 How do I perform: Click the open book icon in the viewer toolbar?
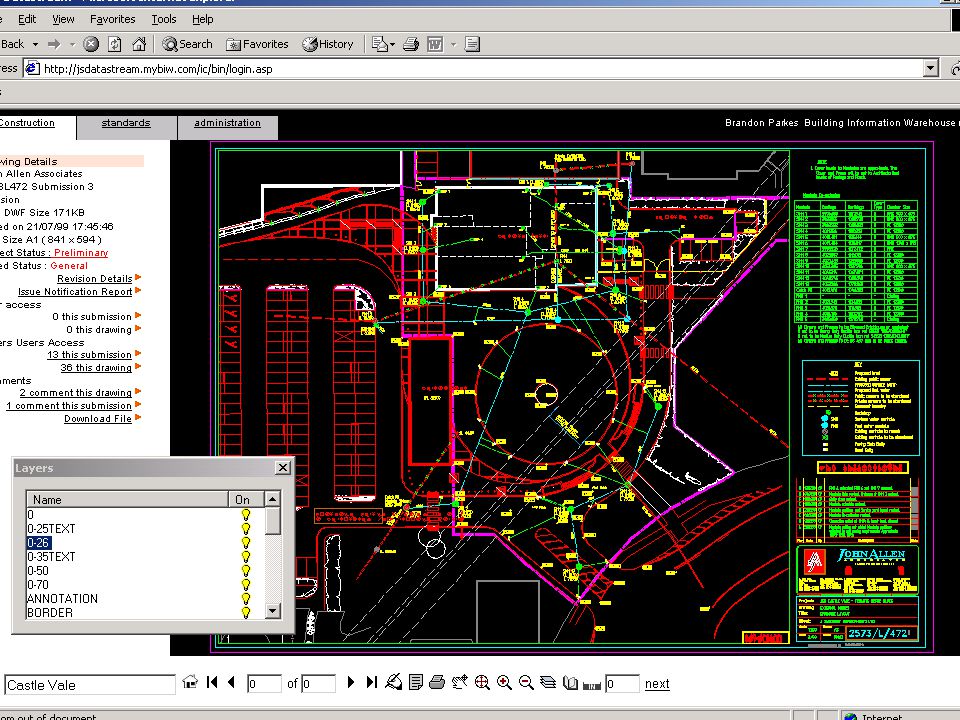570,682
